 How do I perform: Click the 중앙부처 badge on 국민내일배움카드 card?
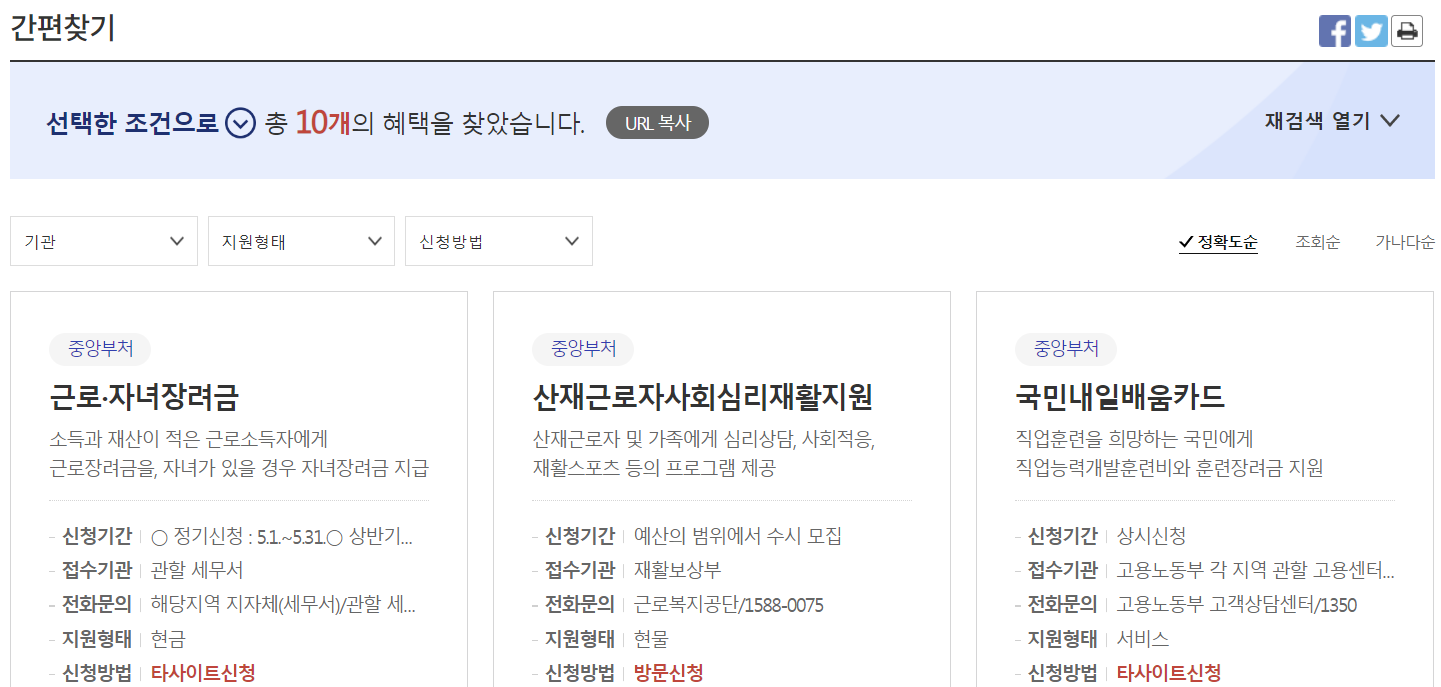pos(1066,349)
